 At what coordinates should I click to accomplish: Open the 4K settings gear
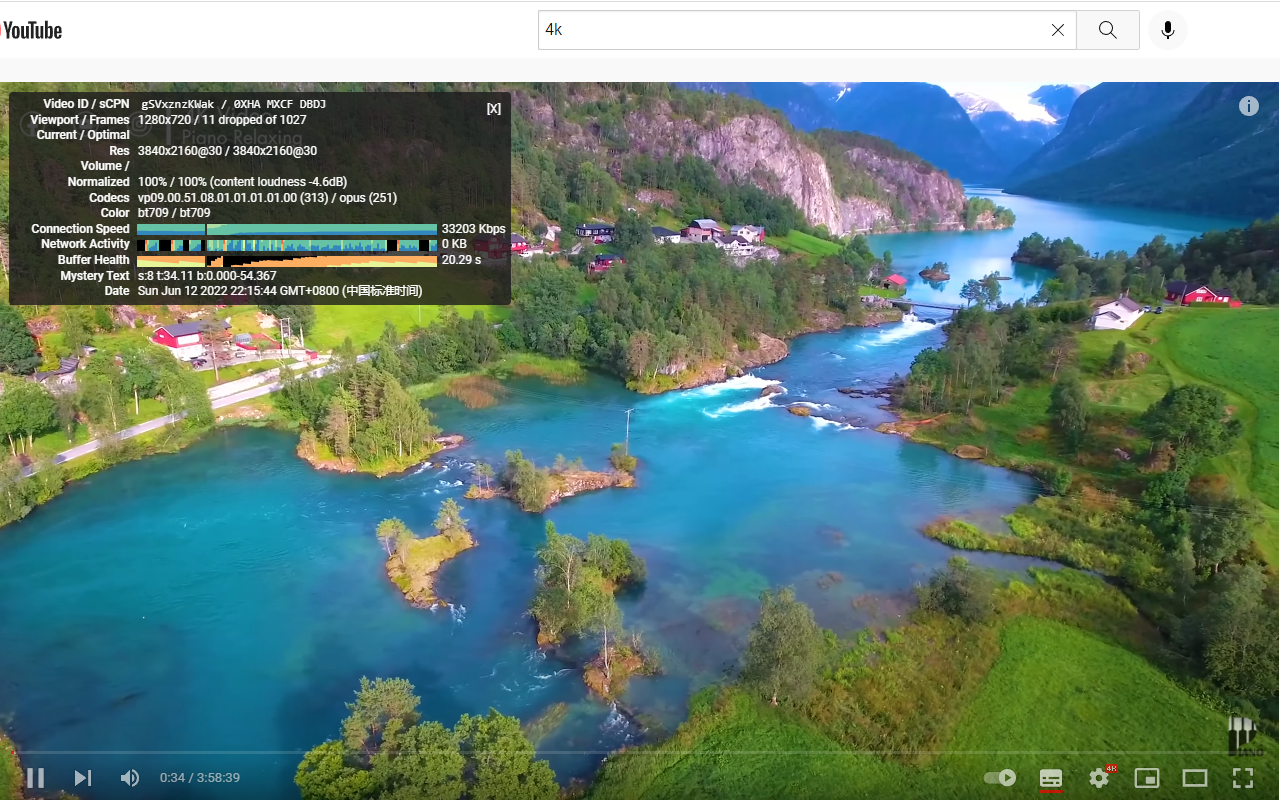[1100, 777]
